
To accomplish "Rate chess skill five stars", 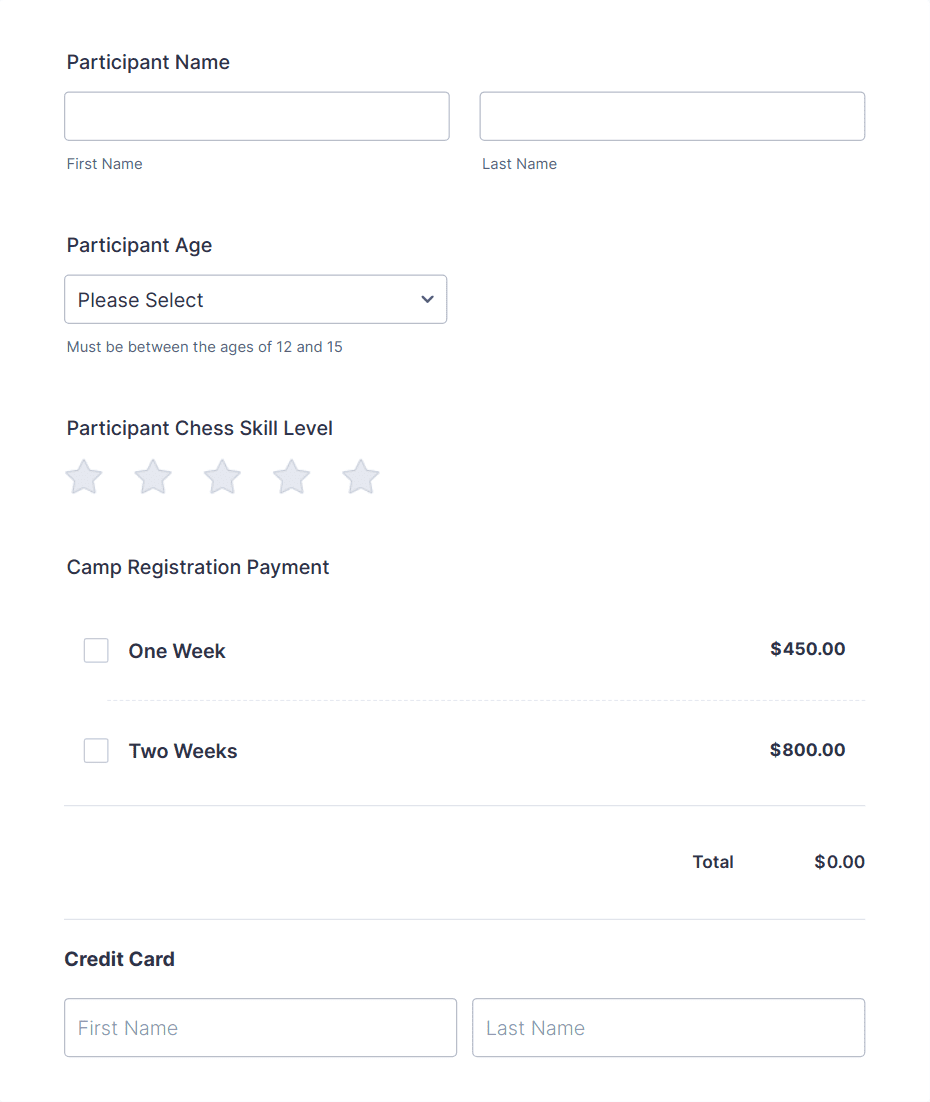I will pos(359,477).
